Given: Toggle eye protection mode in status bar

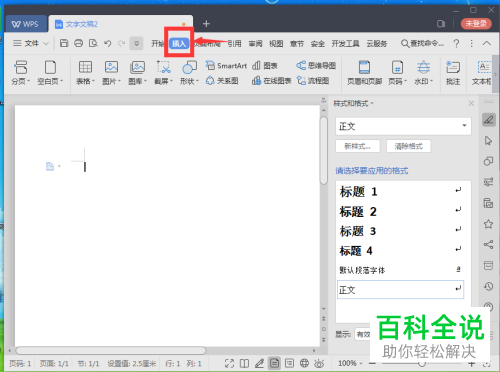Looking at the screenshot, I should [x=319, y=363].
